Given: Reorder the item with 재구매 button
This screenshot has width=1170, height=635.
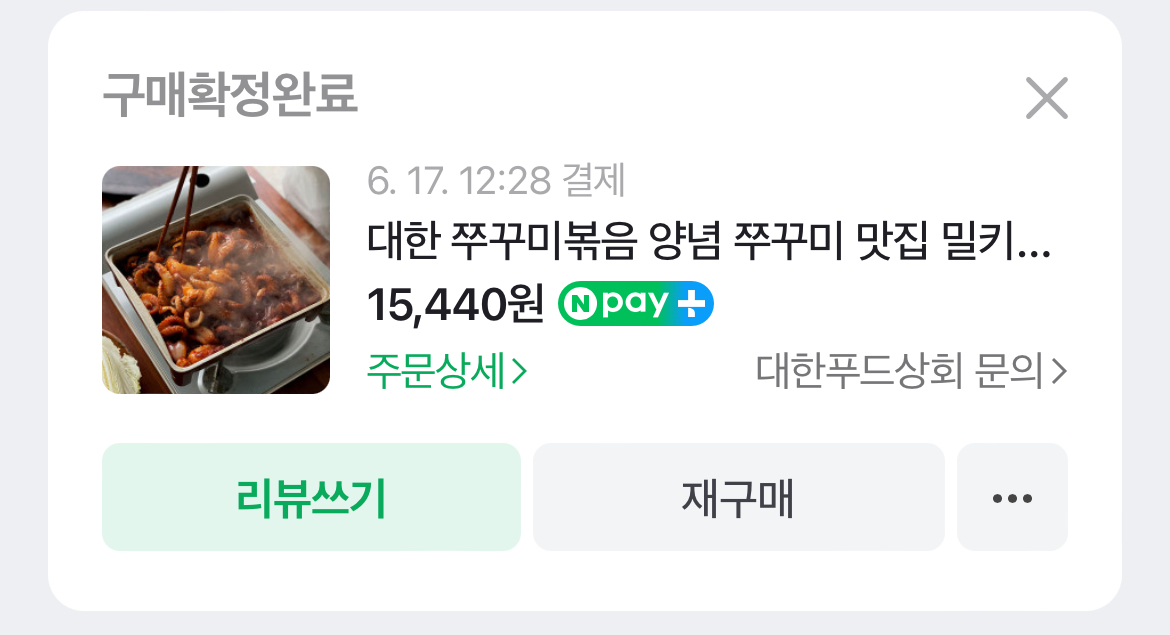Looking at the screenshot, I should tap(738, 497).
